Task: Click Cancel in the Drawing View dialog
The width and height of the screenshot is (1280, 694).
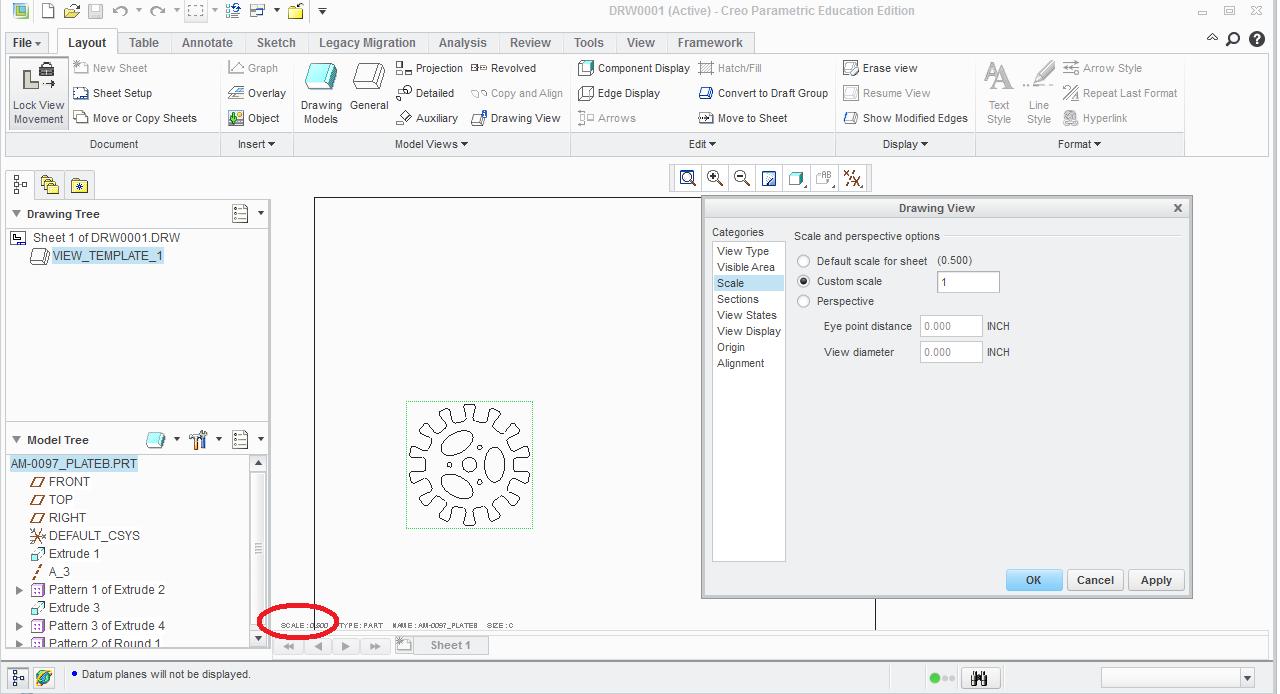Action: (1095, 580)
